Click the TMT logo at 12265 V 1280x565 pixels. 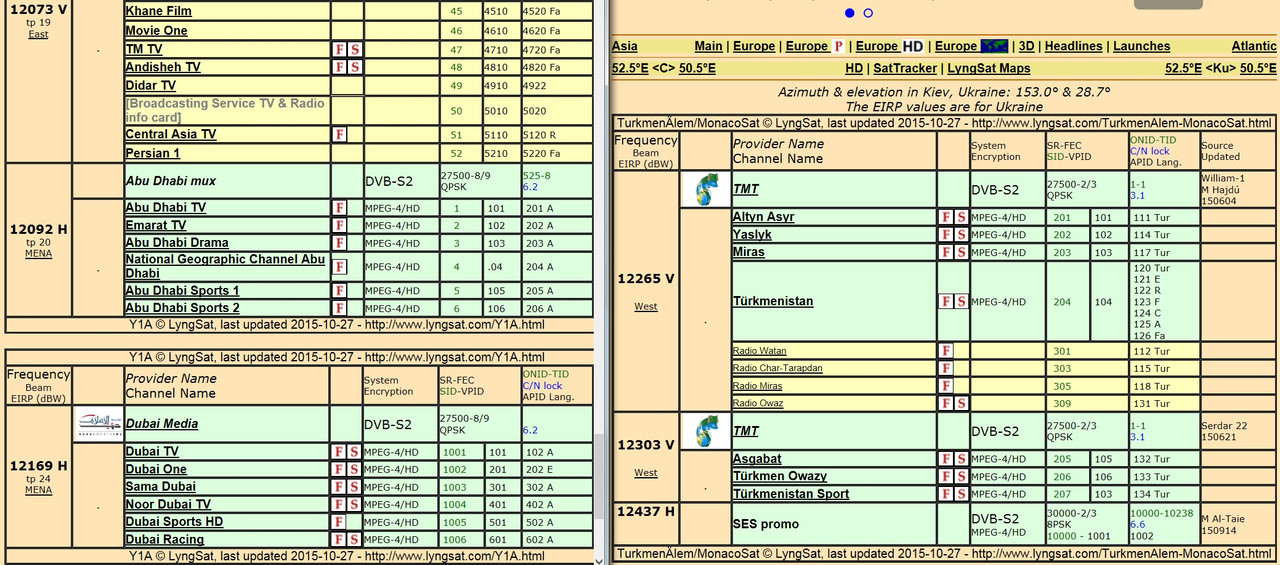click(706, 189)
